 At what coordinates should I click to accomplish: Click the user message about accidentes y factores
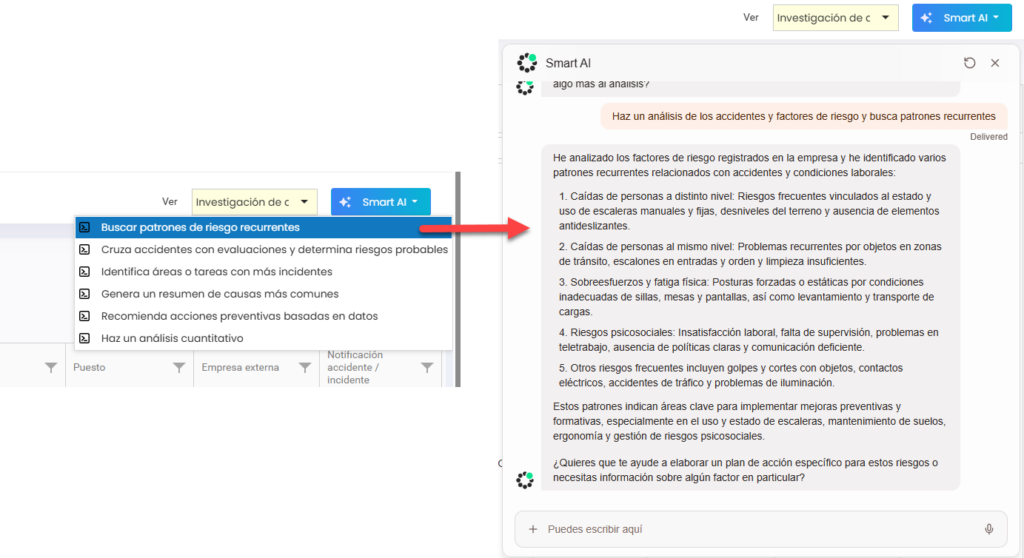coord(803,116)
